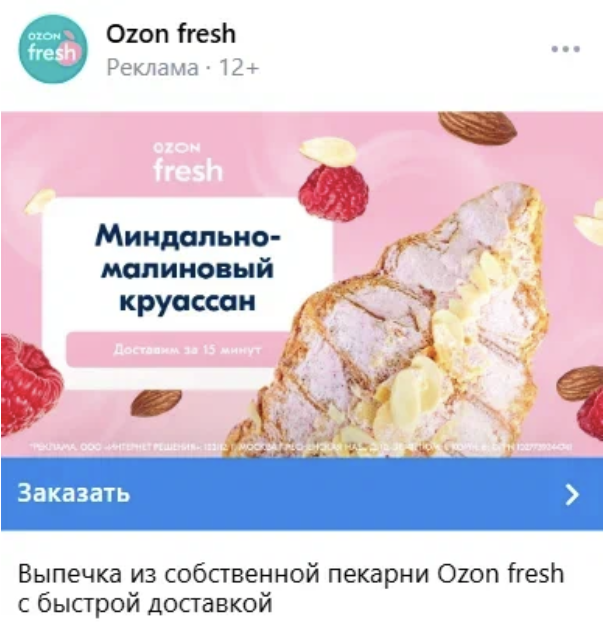
Task: Click the almond below the white text card
Action: pyautogui.click(x=156, y=403)
